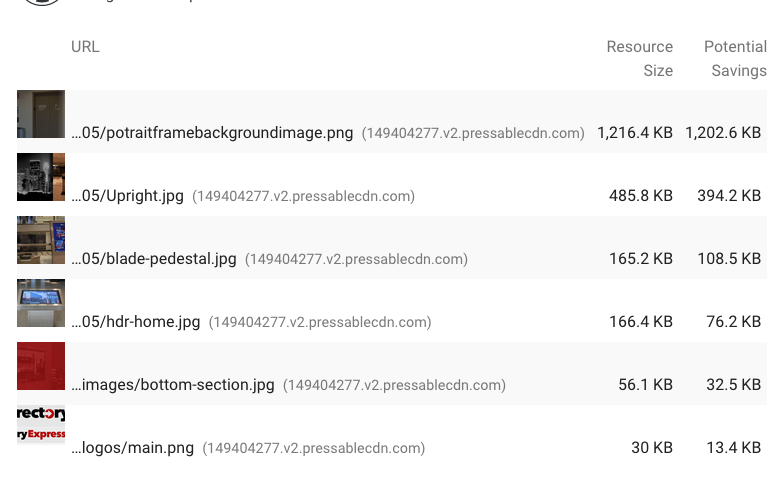Open the …05/blade-pedestal.jpg URL
The image size is (779, 478).
(x=154, y=259)
